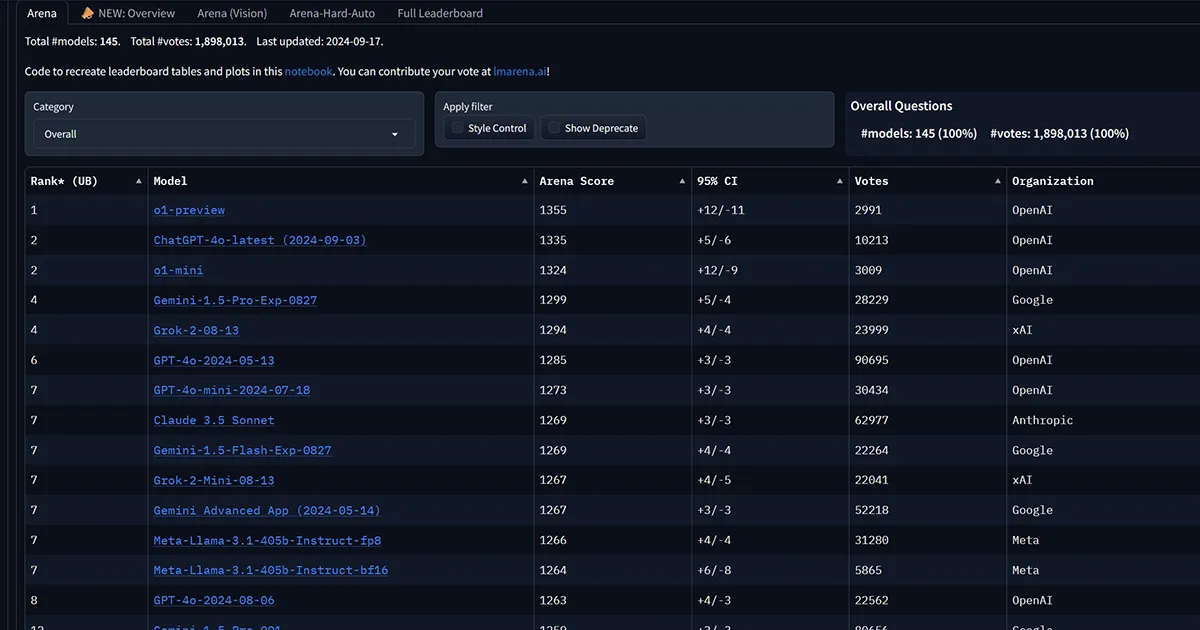Sort by Arena Score arrow icon

pyautogui.click(x=682, y=181)
